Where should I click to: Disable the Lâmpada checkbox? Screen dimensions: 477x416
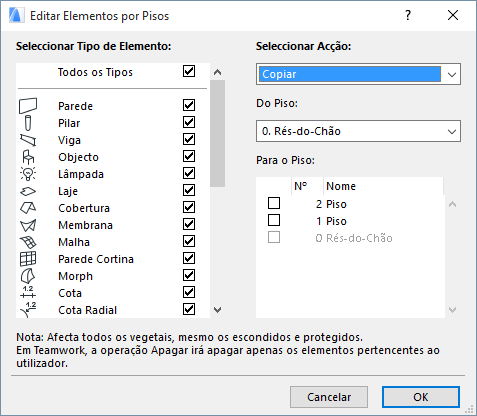189,173
